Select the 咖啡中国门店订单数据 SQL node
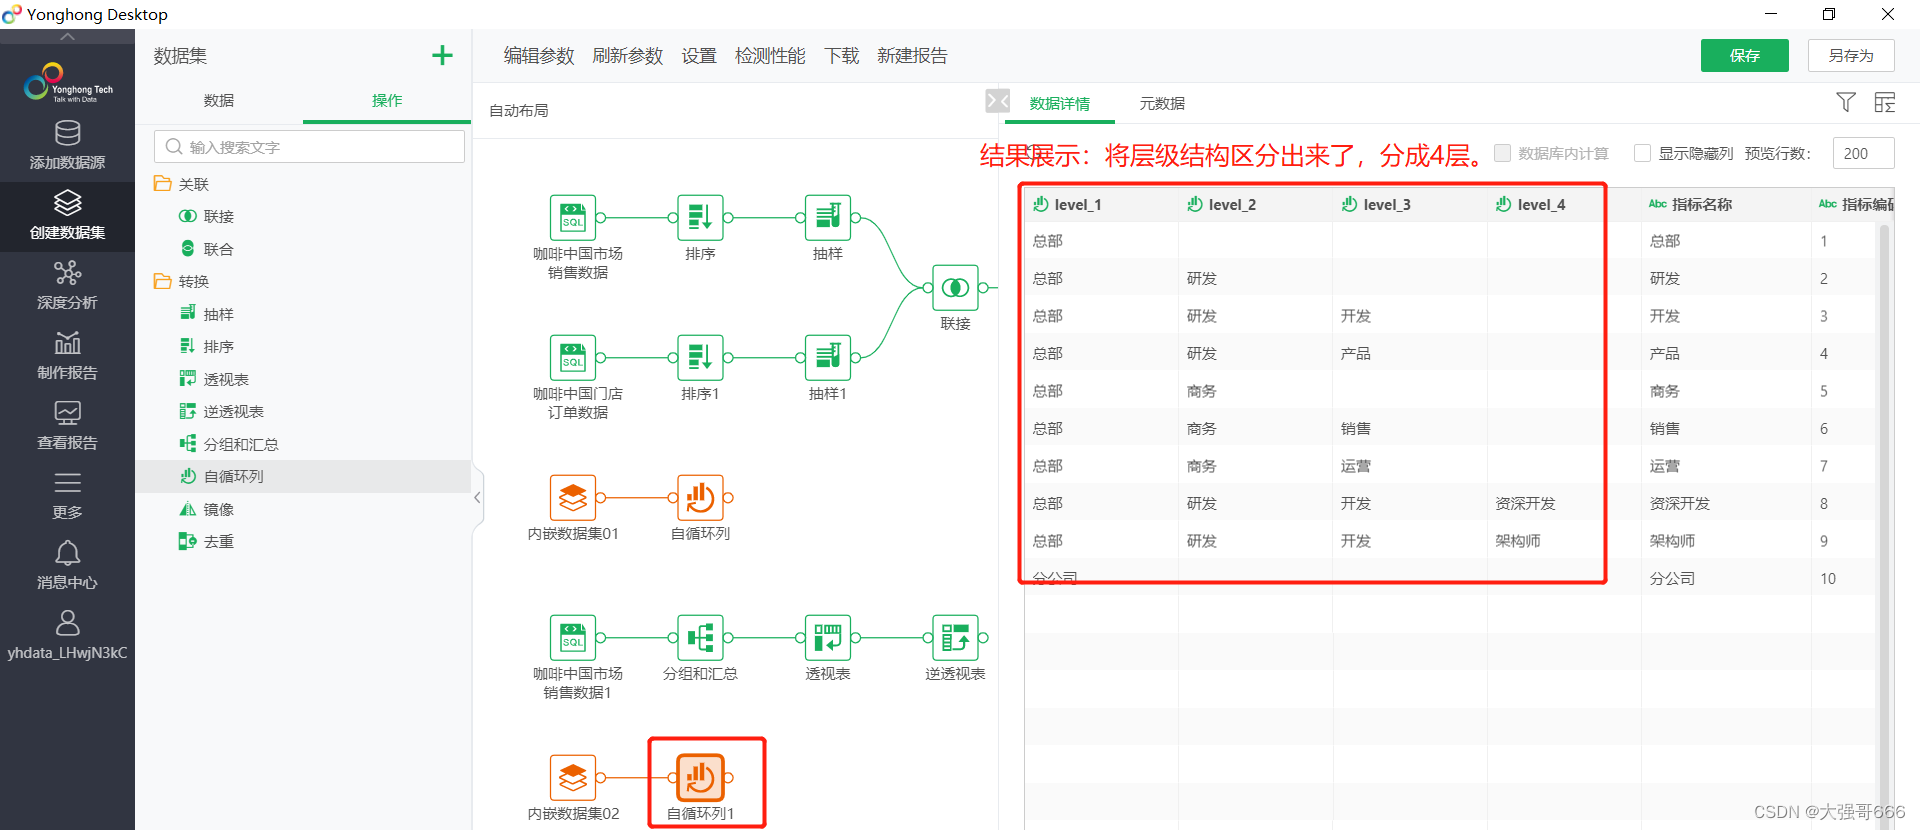 point(573,358)
